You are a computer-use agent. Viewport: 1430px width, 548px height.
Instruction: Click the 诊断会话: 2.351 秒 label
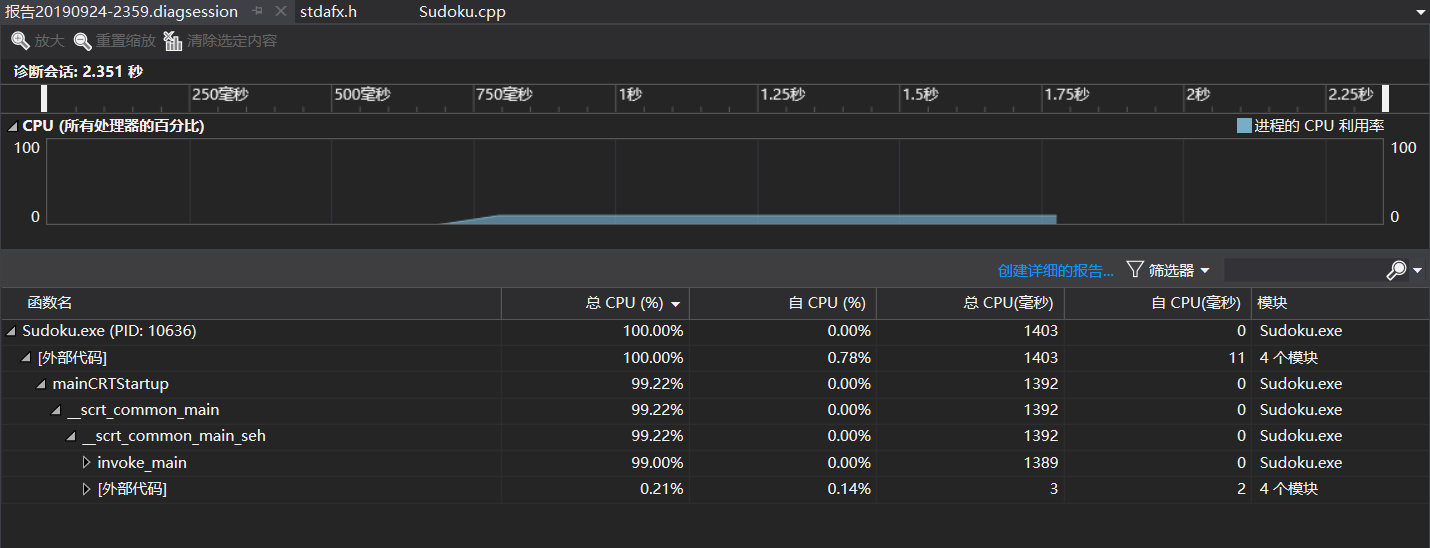[78, 72]
